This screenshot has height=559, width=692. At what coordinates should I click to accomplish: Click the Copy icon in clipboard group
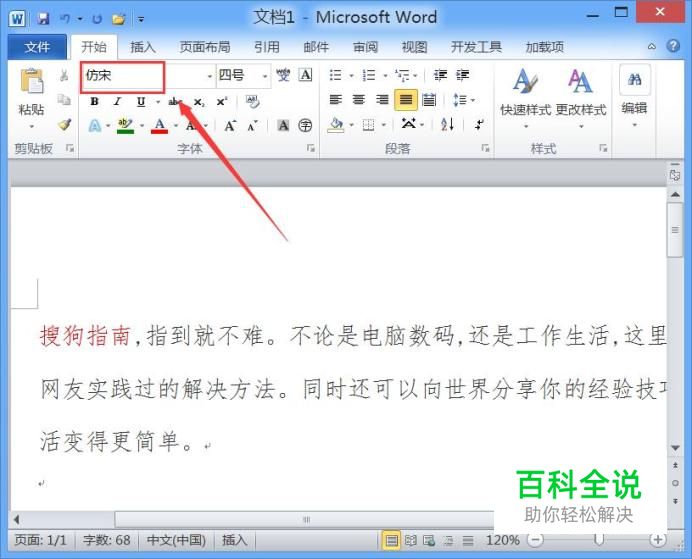click(x=64, y=100)
